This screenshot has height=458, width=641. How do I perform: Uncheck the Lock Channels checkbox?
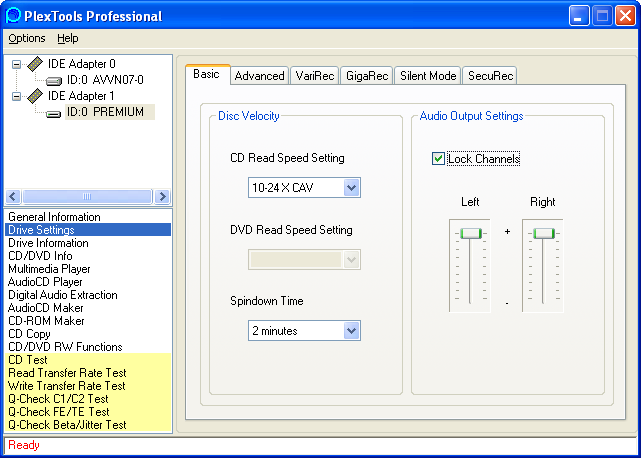coord(438,159)
